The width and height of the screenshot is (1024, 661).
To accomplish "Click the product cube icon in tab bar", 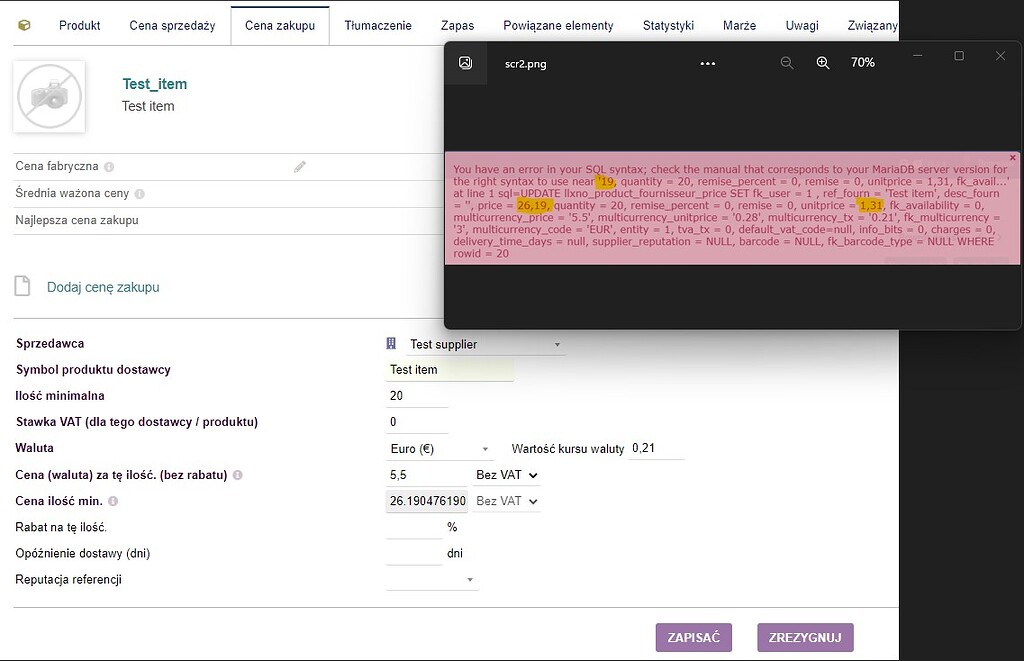I will coord(25,25).
